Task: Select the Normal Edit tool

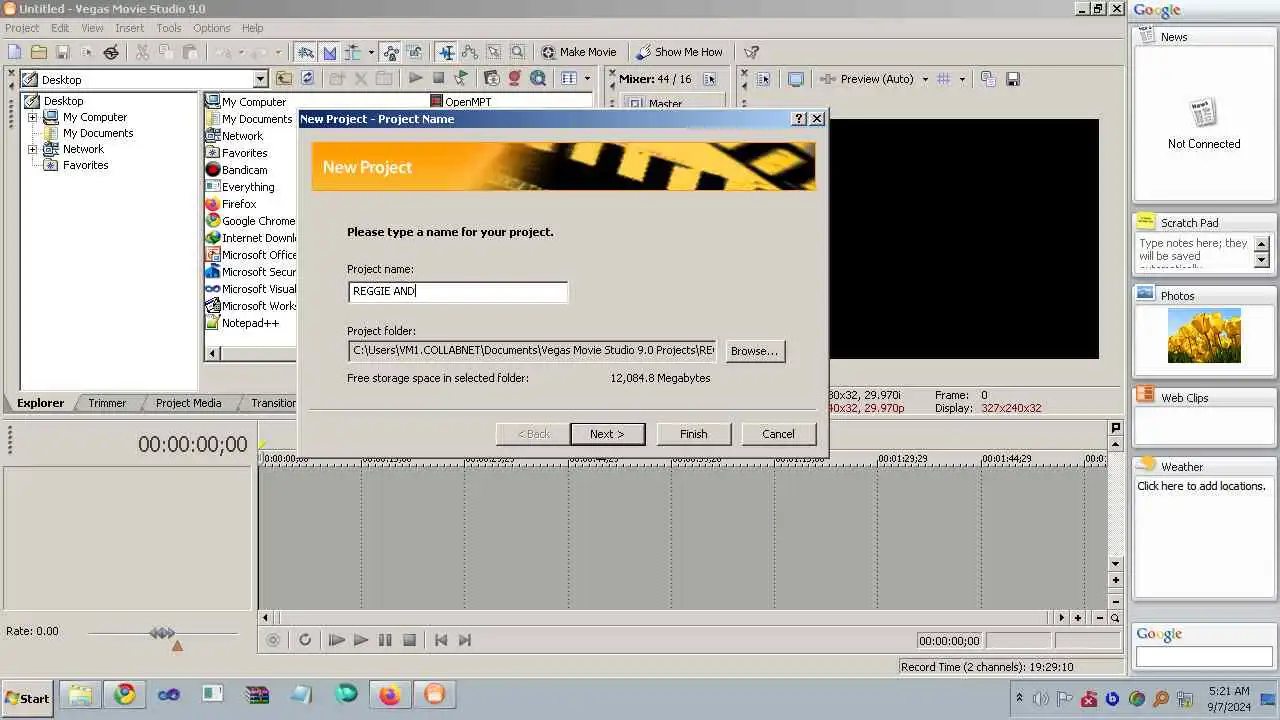Action: click(446, 52)
